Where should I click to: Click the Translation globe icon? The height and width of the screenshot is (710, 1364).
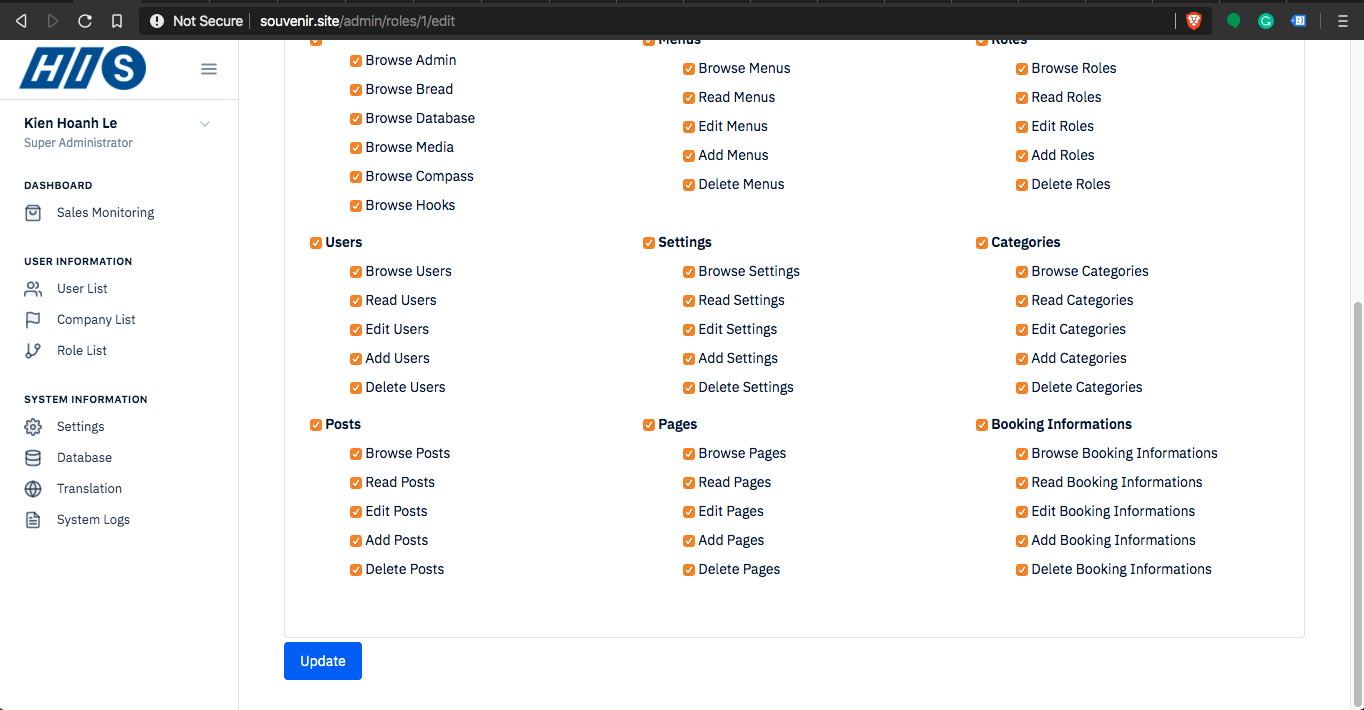(33, 489)
